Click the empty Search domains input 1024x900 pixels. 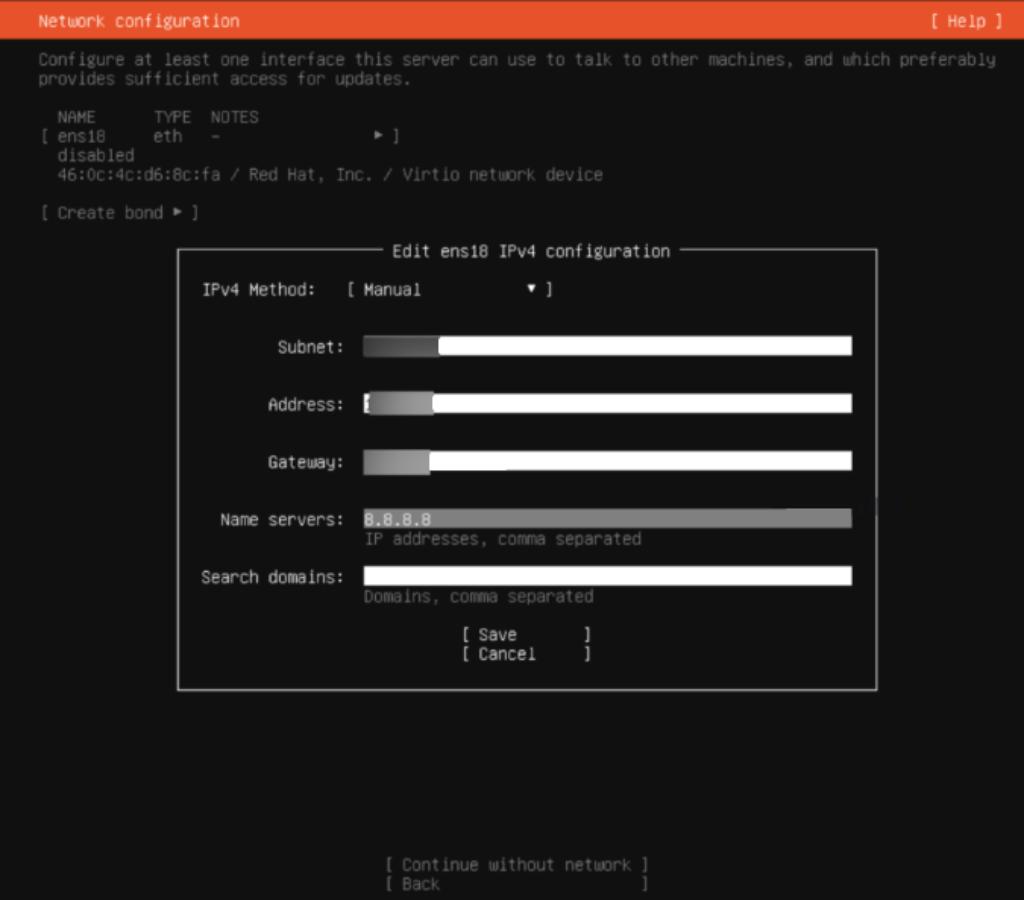(x=607, y=575)
